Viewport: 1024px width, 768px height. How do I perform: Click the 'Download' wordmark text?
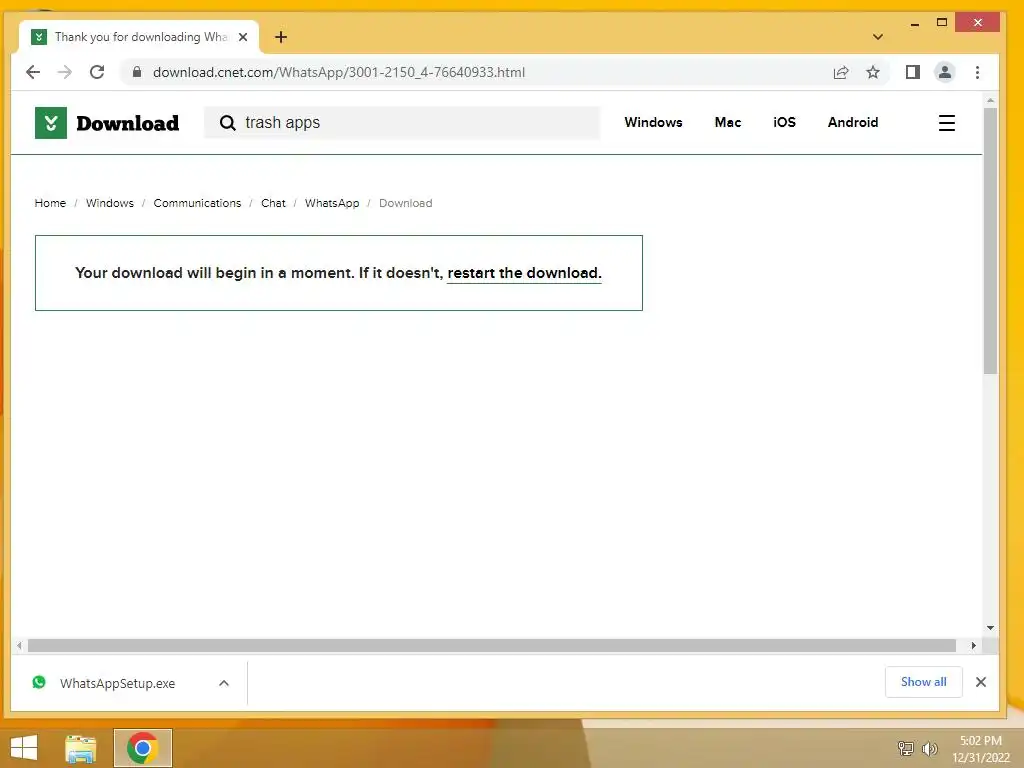[127, 123]
